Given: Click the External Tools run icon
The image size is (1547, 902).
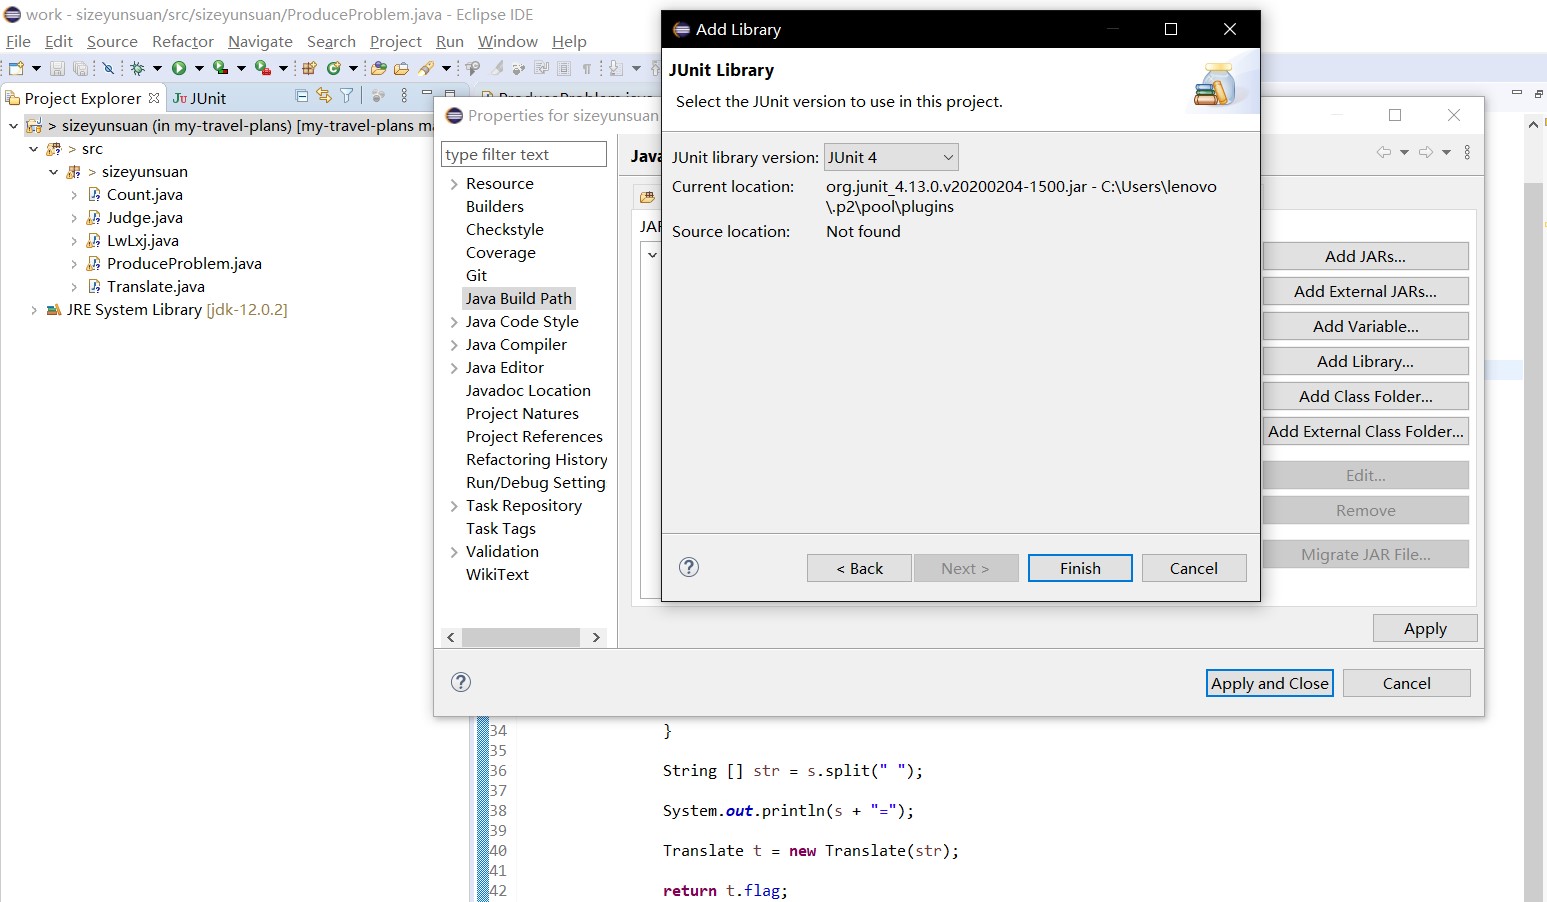Looking at the screenshot, I should click(x=262, y=68).
